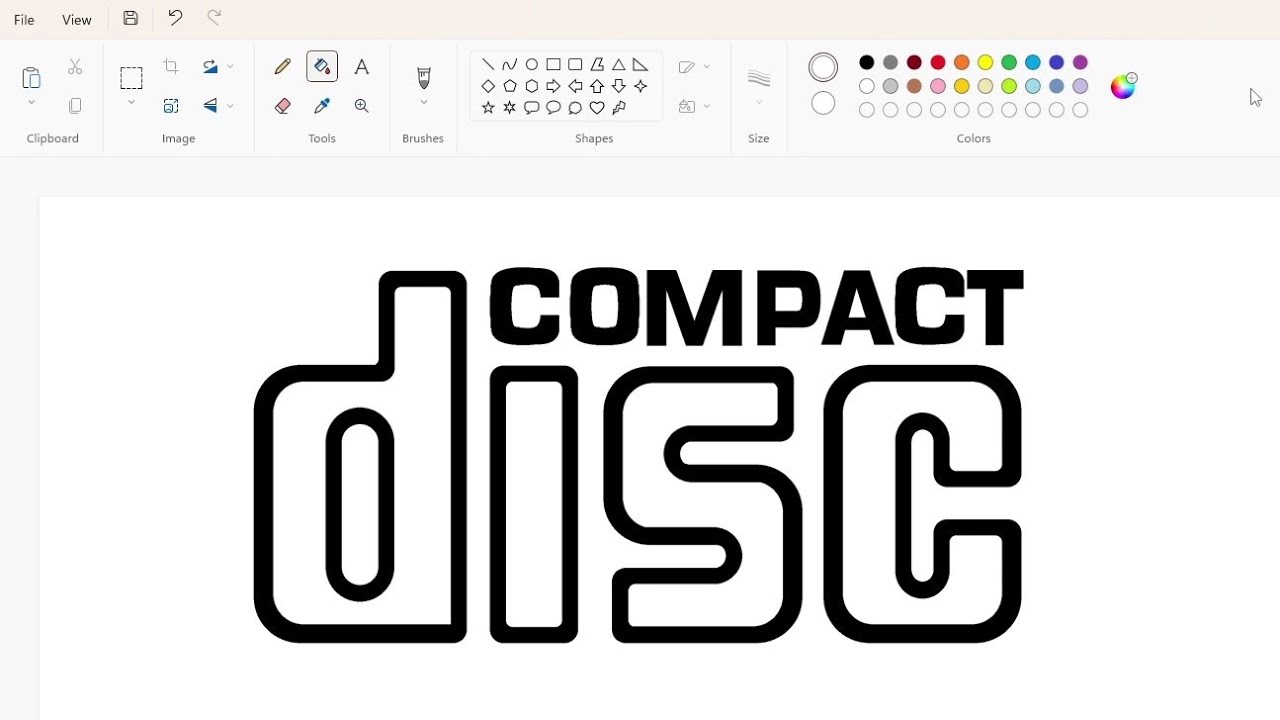Image resolution: width=1280 pixels, height=720 pixels.
Task: Expand the Paste options arrow
Action: 31,102
